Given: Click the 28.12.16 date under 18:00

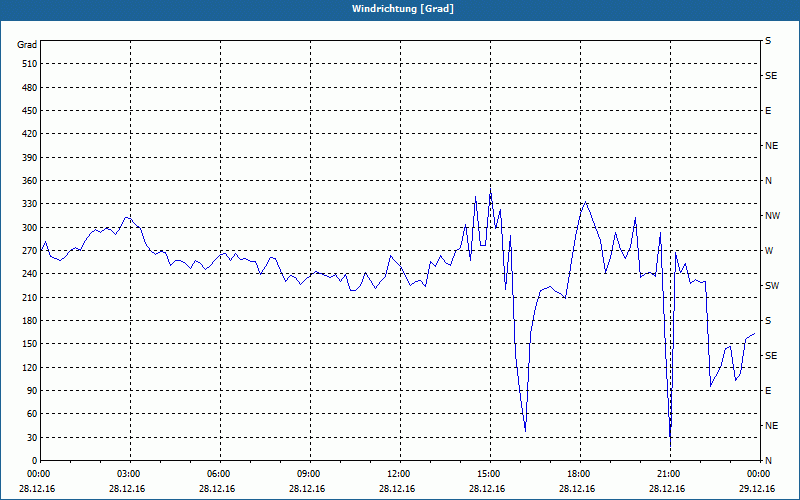Looking at the screenshot, I should click(x=577, y=489).
